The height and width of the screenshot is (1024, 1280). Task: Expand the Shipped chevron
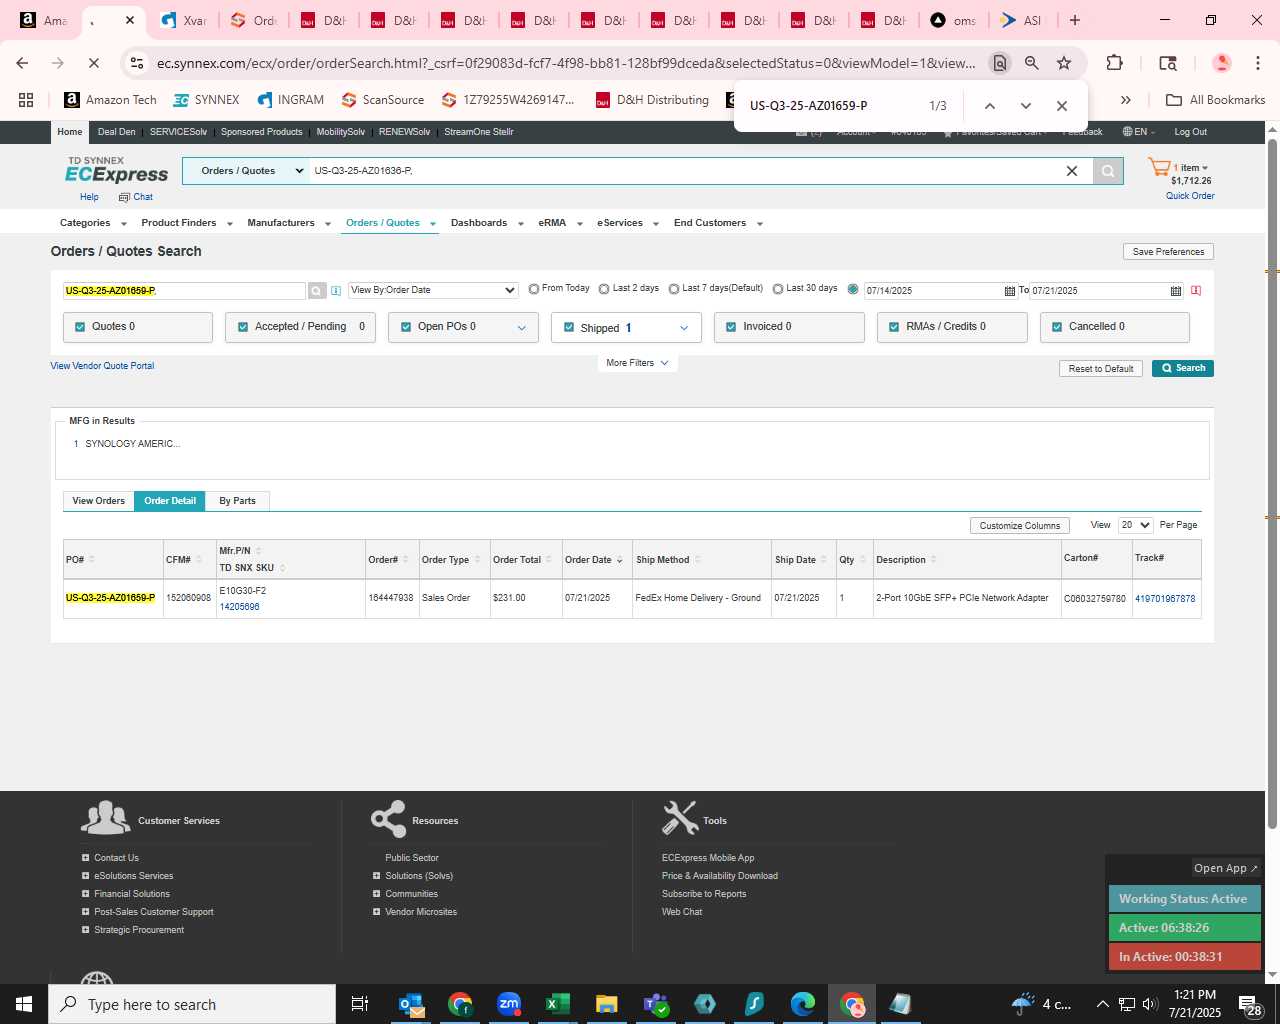[x=684, y=328]
